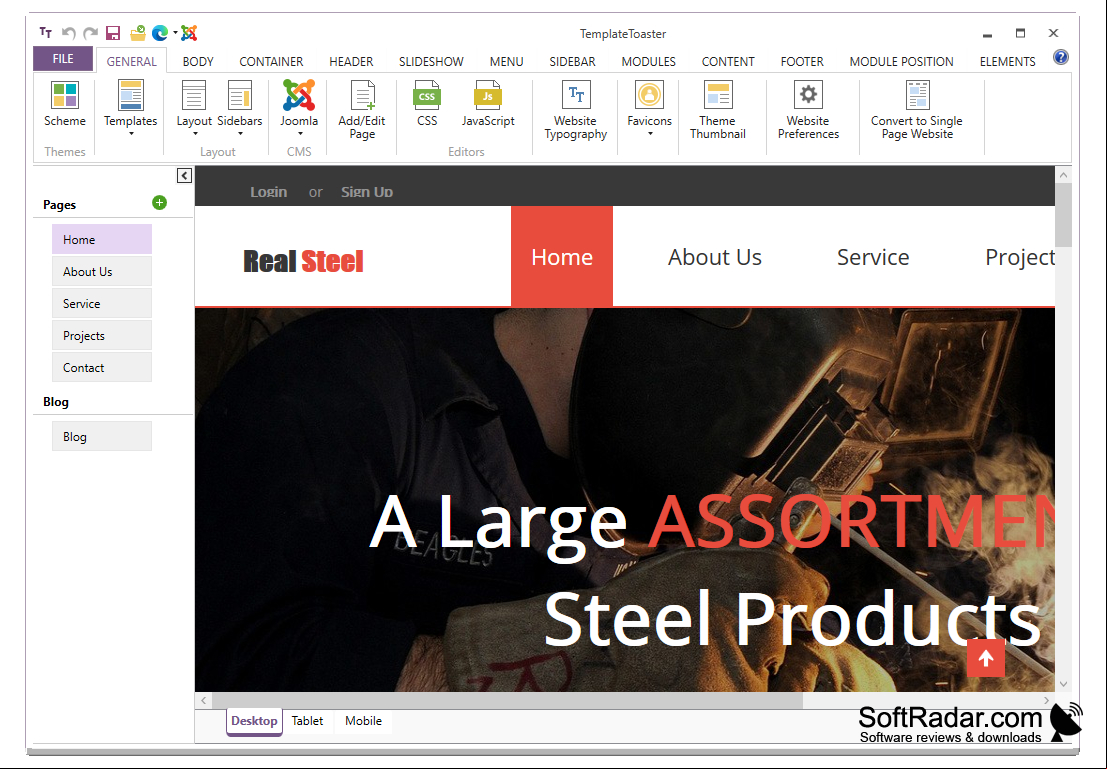Expand the Favicons dropdown arrow
The height and width of the screenshot is (769, 1107).
coord(650,133)
